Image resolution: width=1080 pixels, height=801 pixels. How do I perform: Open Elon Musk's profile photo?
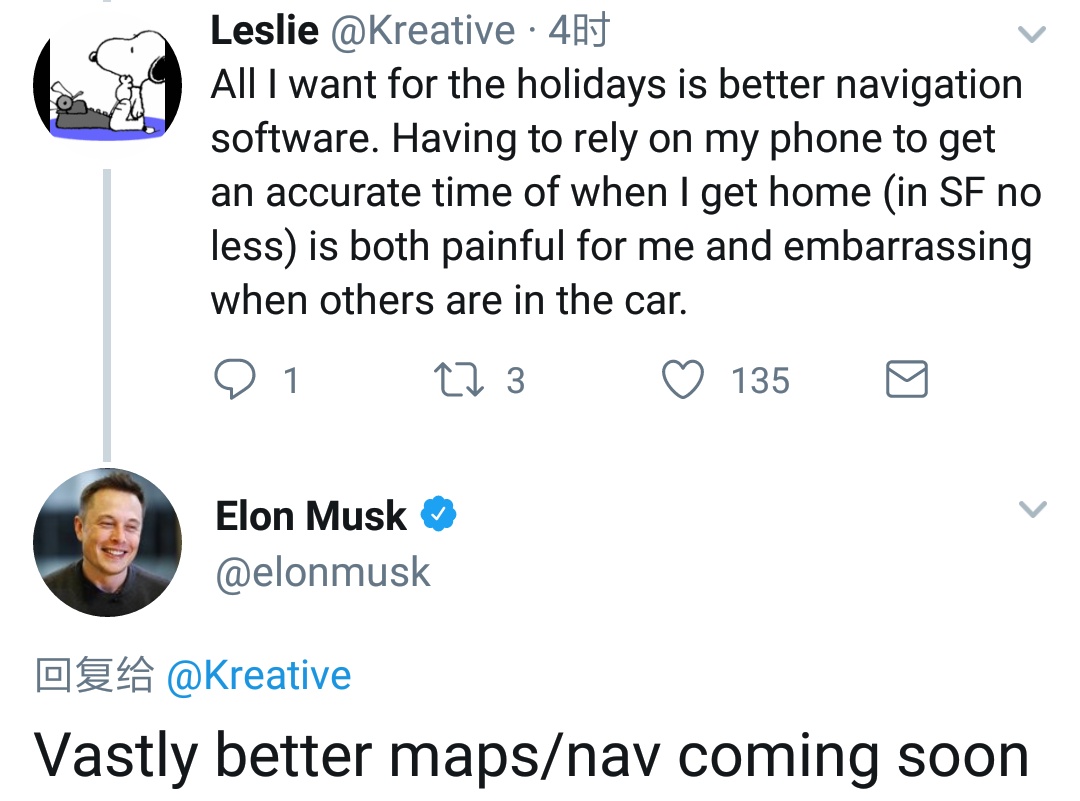(x=107, y=542)
